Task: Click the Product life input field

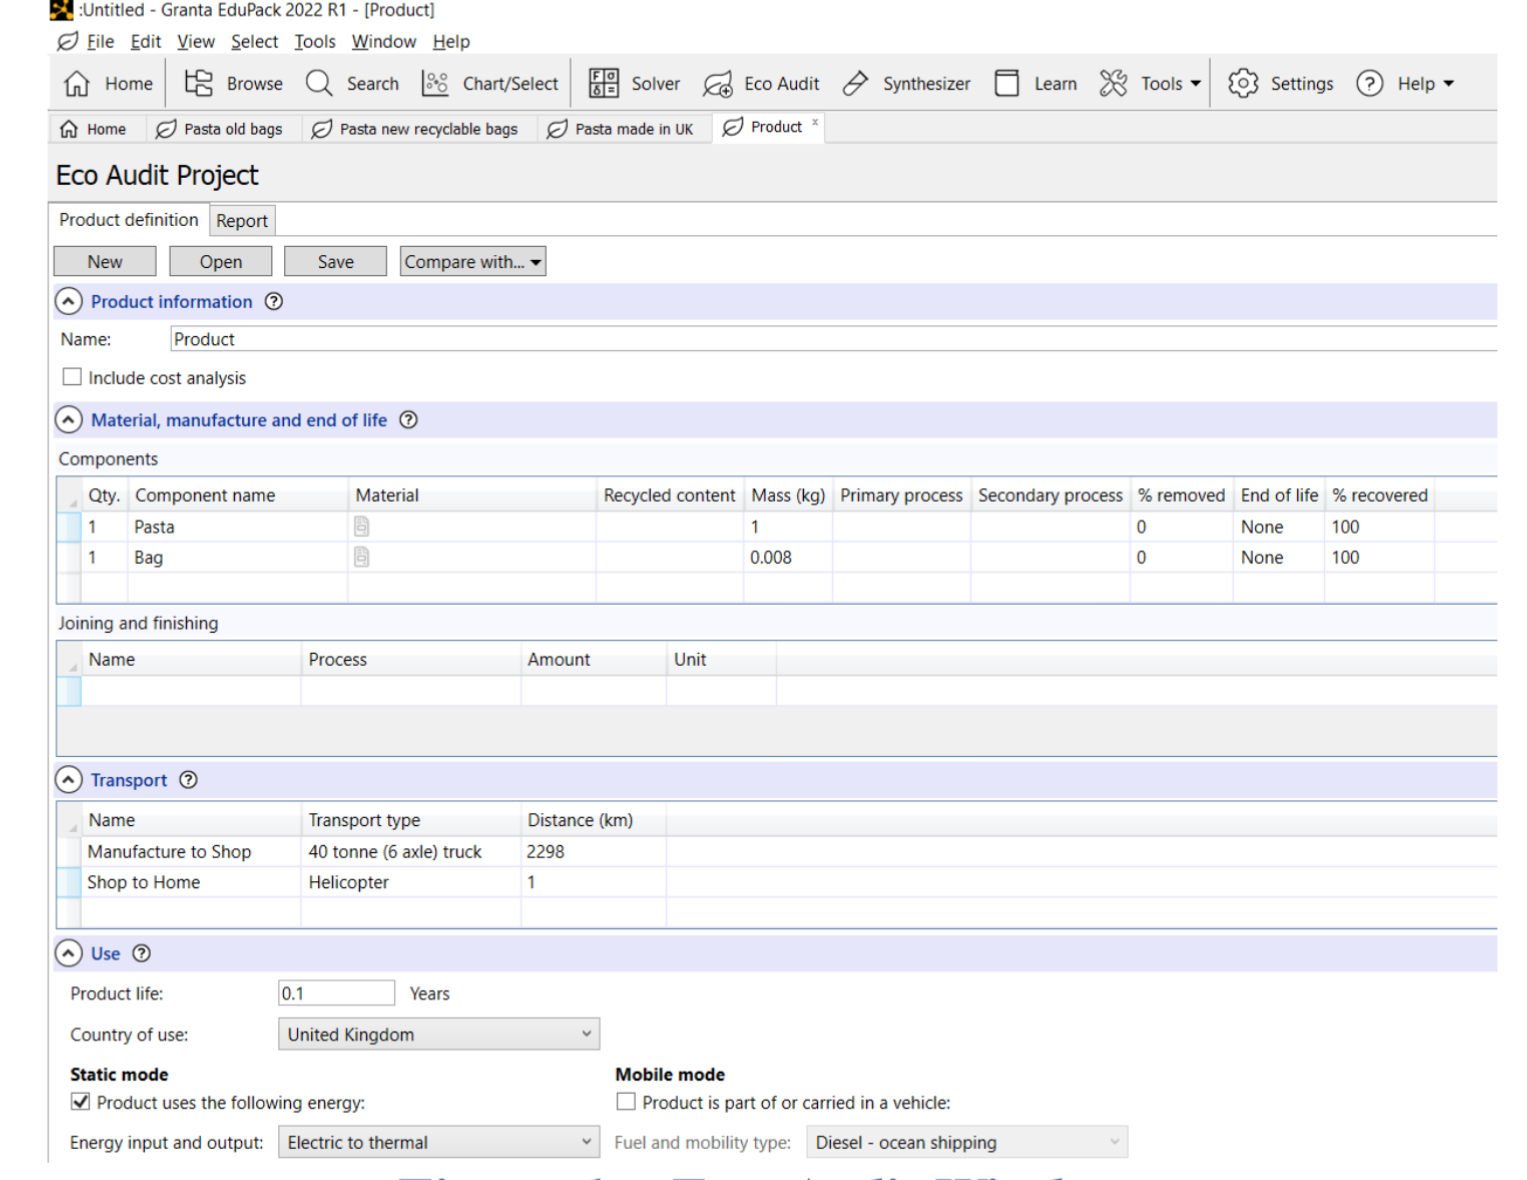Action: pyautogui.click(x=337, y=993)
